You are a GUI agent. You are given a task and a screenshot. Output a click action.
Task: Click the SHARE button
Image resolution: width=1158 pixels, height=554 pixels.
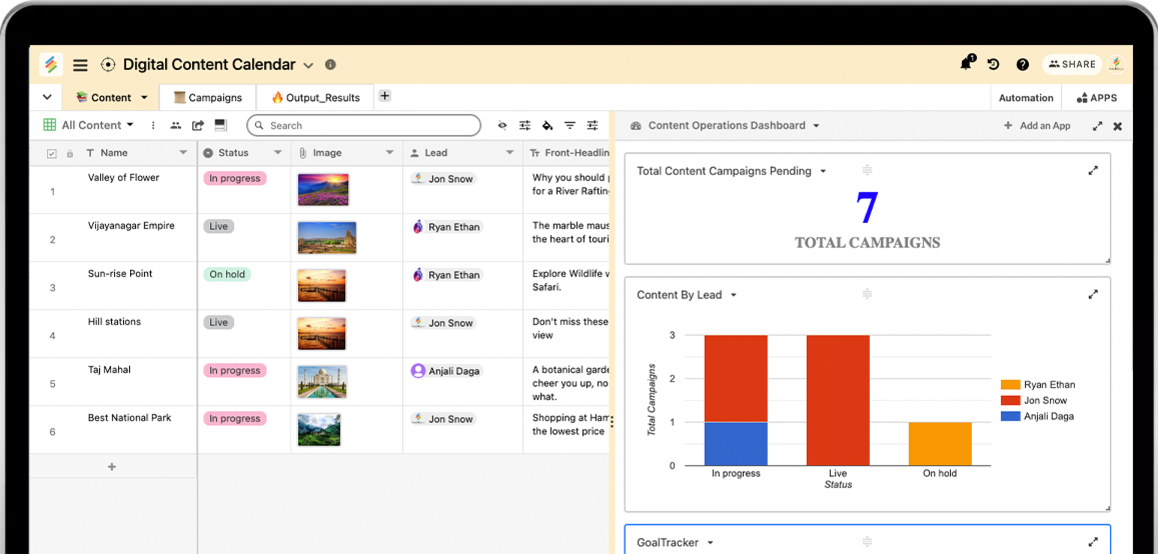[x=1072, y=64]
